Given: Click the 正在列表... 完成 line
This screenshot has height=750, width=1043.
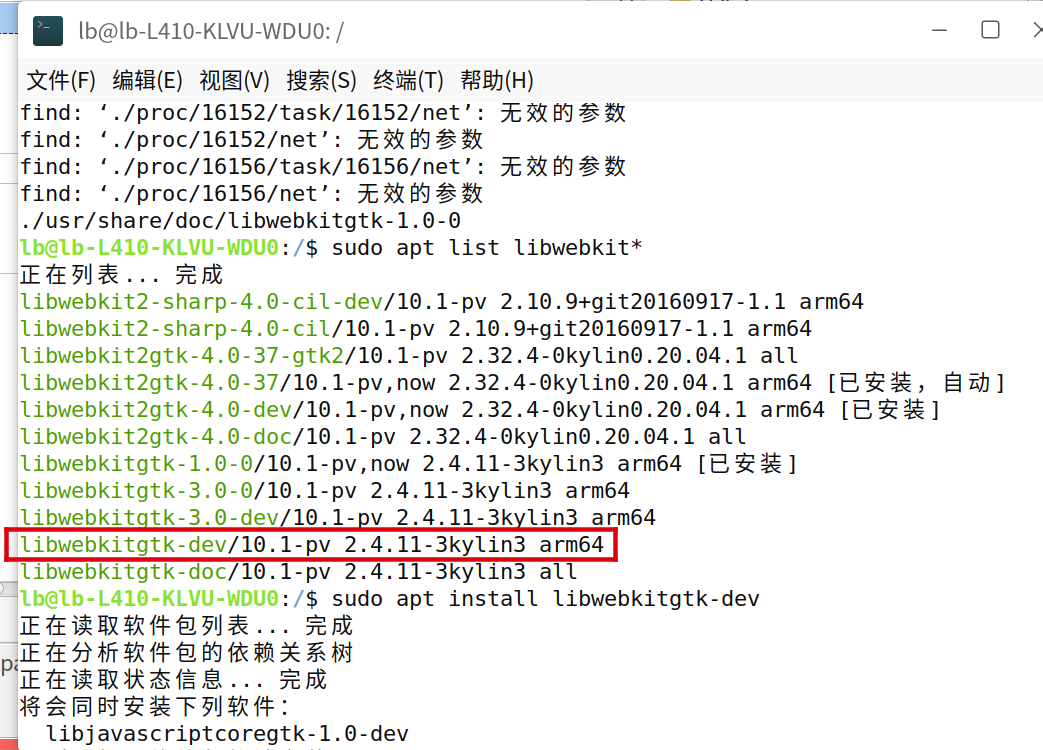Looking at the screenshot, I should click(x=121, y=274).
